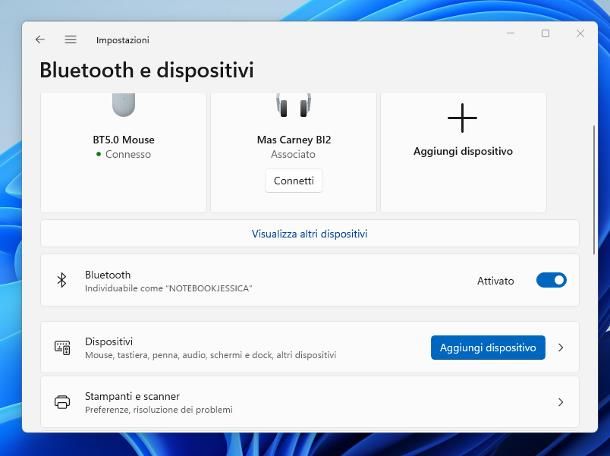
Task: Turn off the Bluetooth toggle
Action: pos(551,280)
